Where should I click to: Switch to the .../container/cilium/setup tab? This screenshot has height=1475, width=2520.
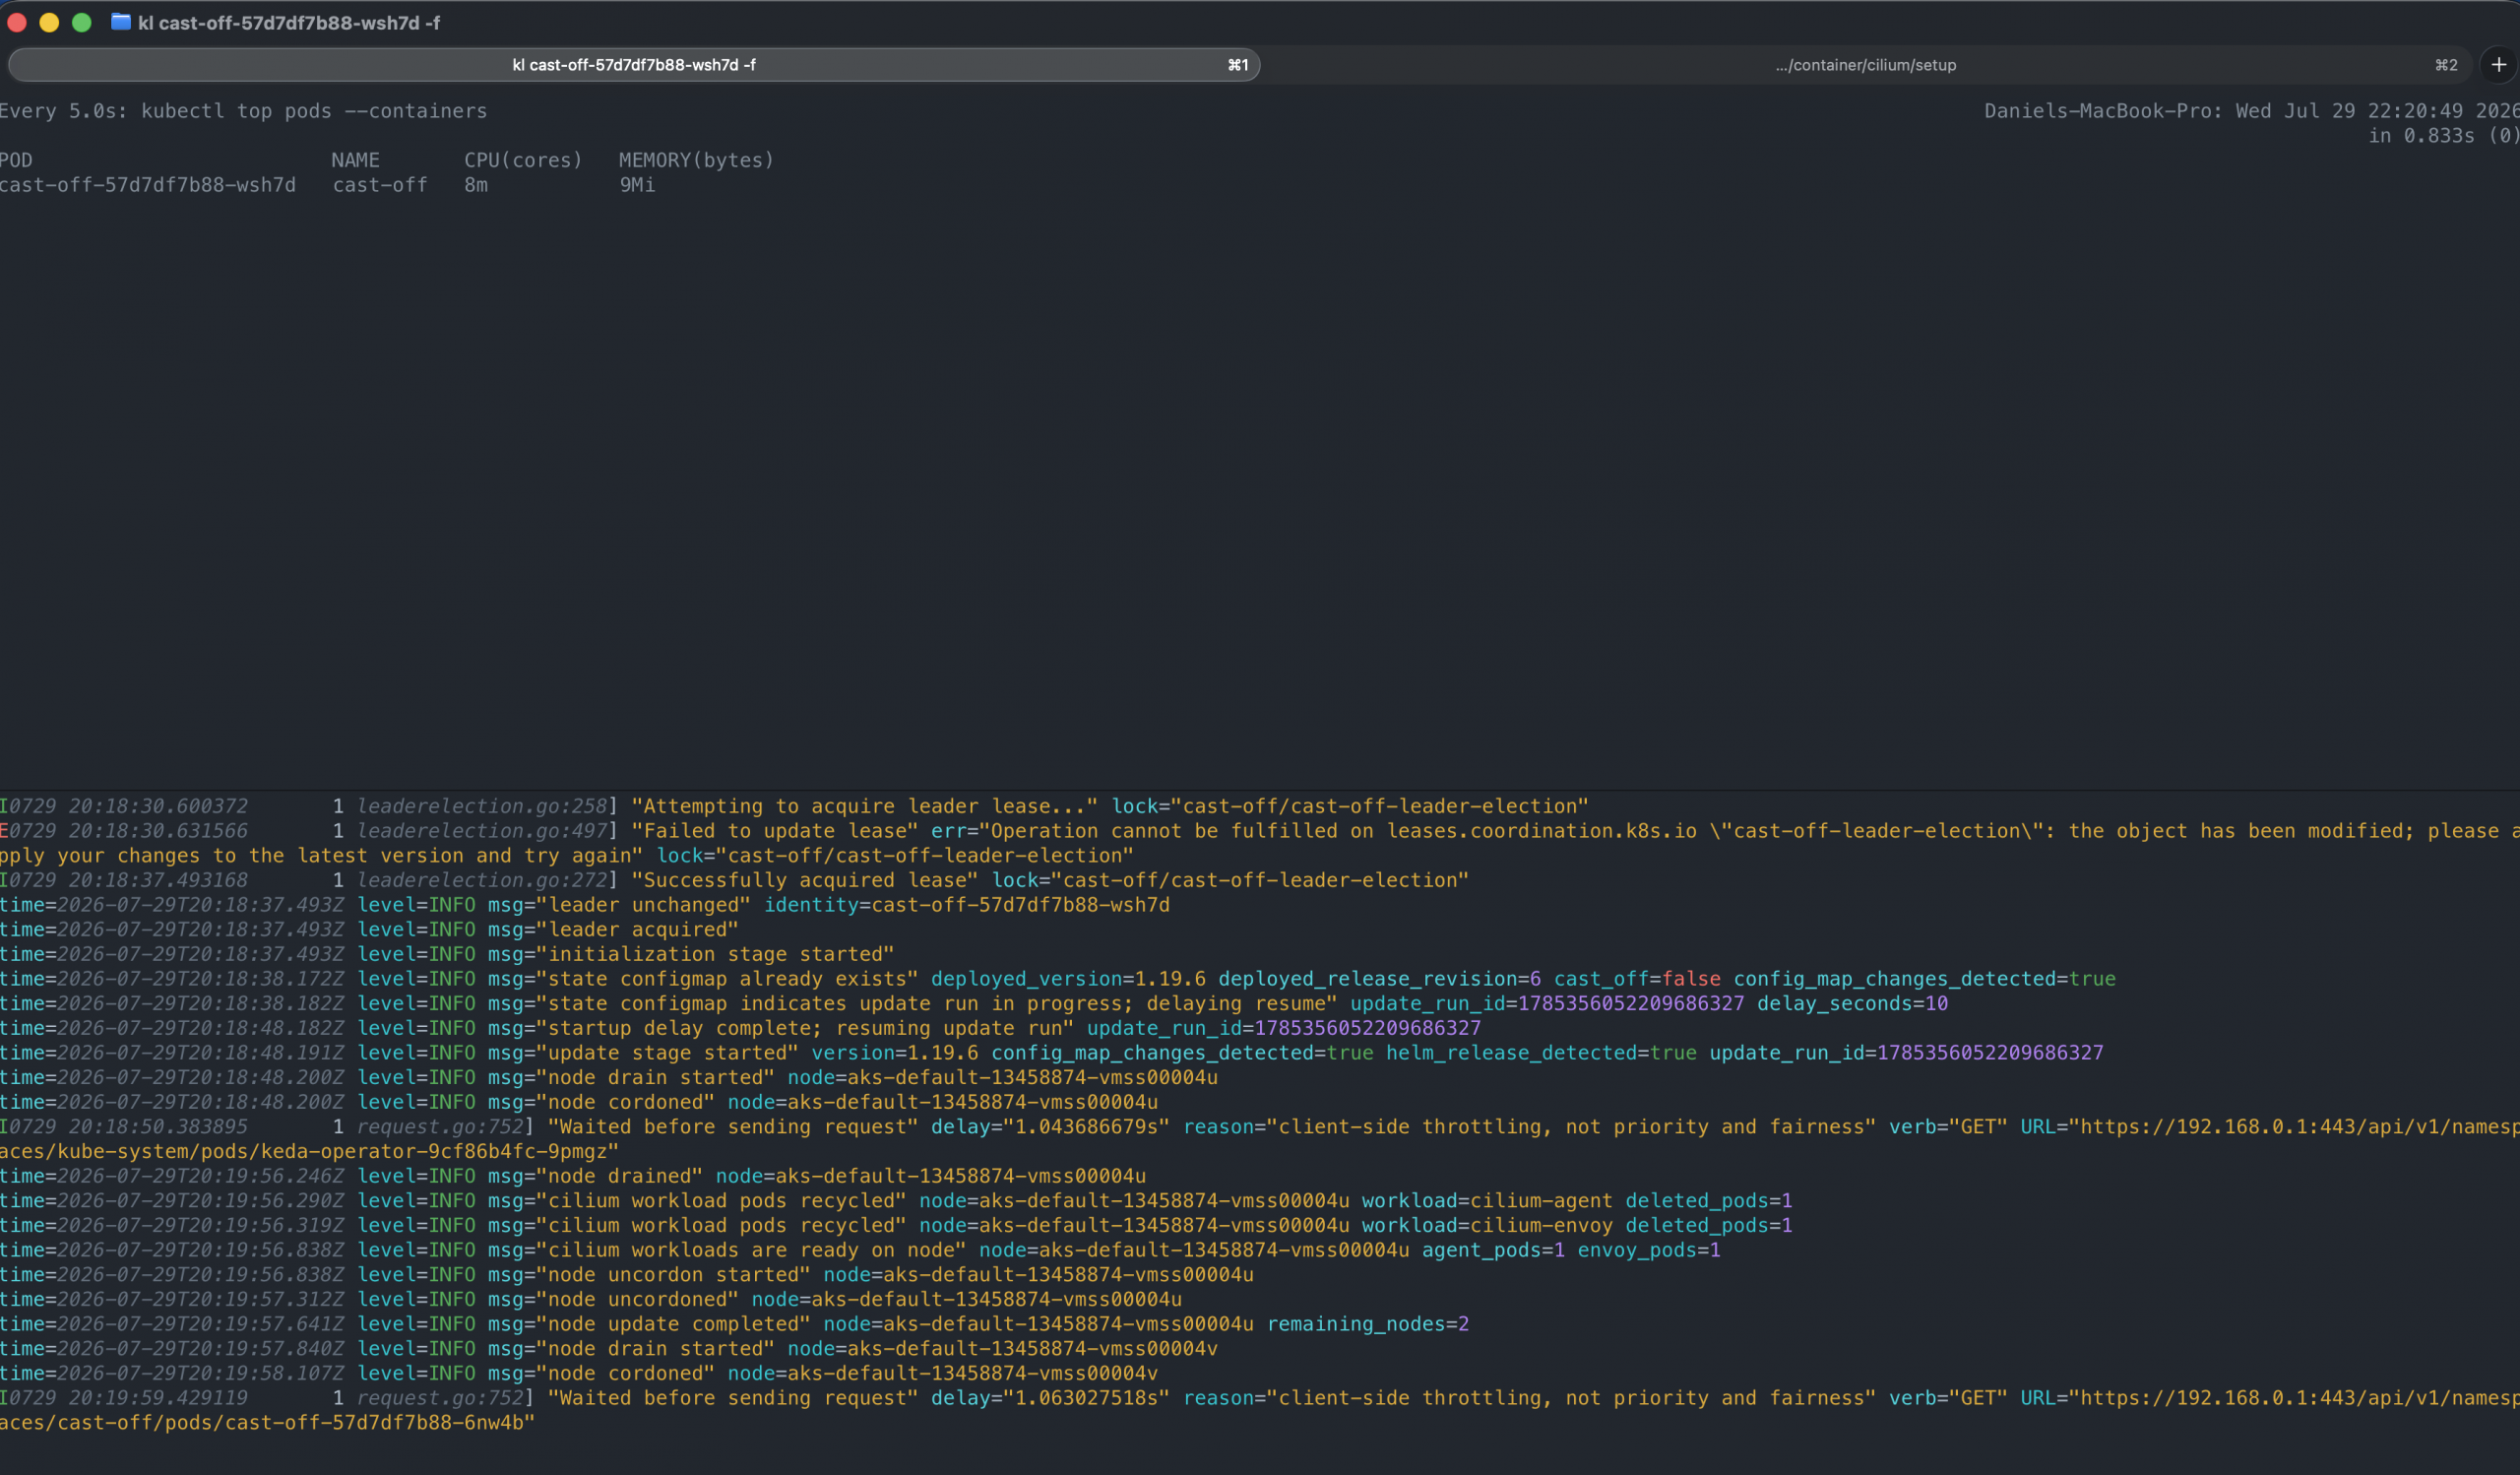1866,65
